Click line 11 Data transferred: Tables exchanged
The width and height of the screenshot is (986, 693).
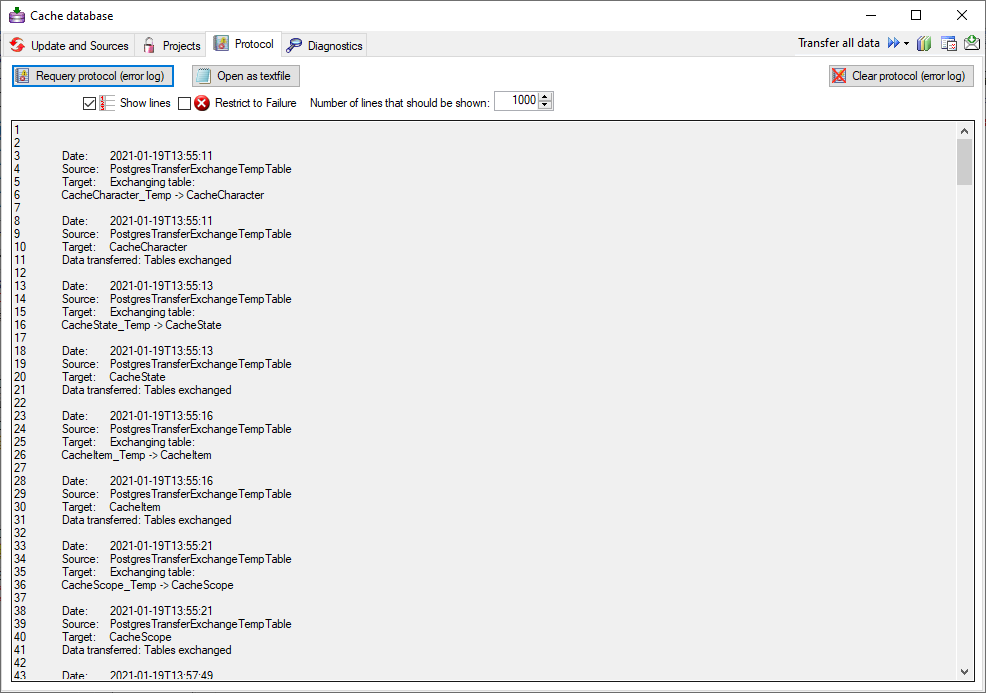pos(147,260)
